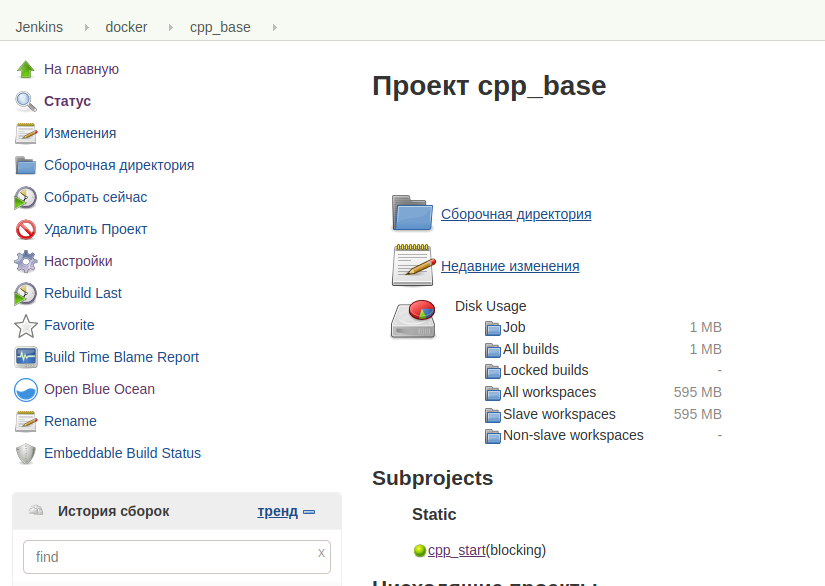Click the red Удалить Проект icon
This screenshot has height=586, width=825.
[26, 229]
